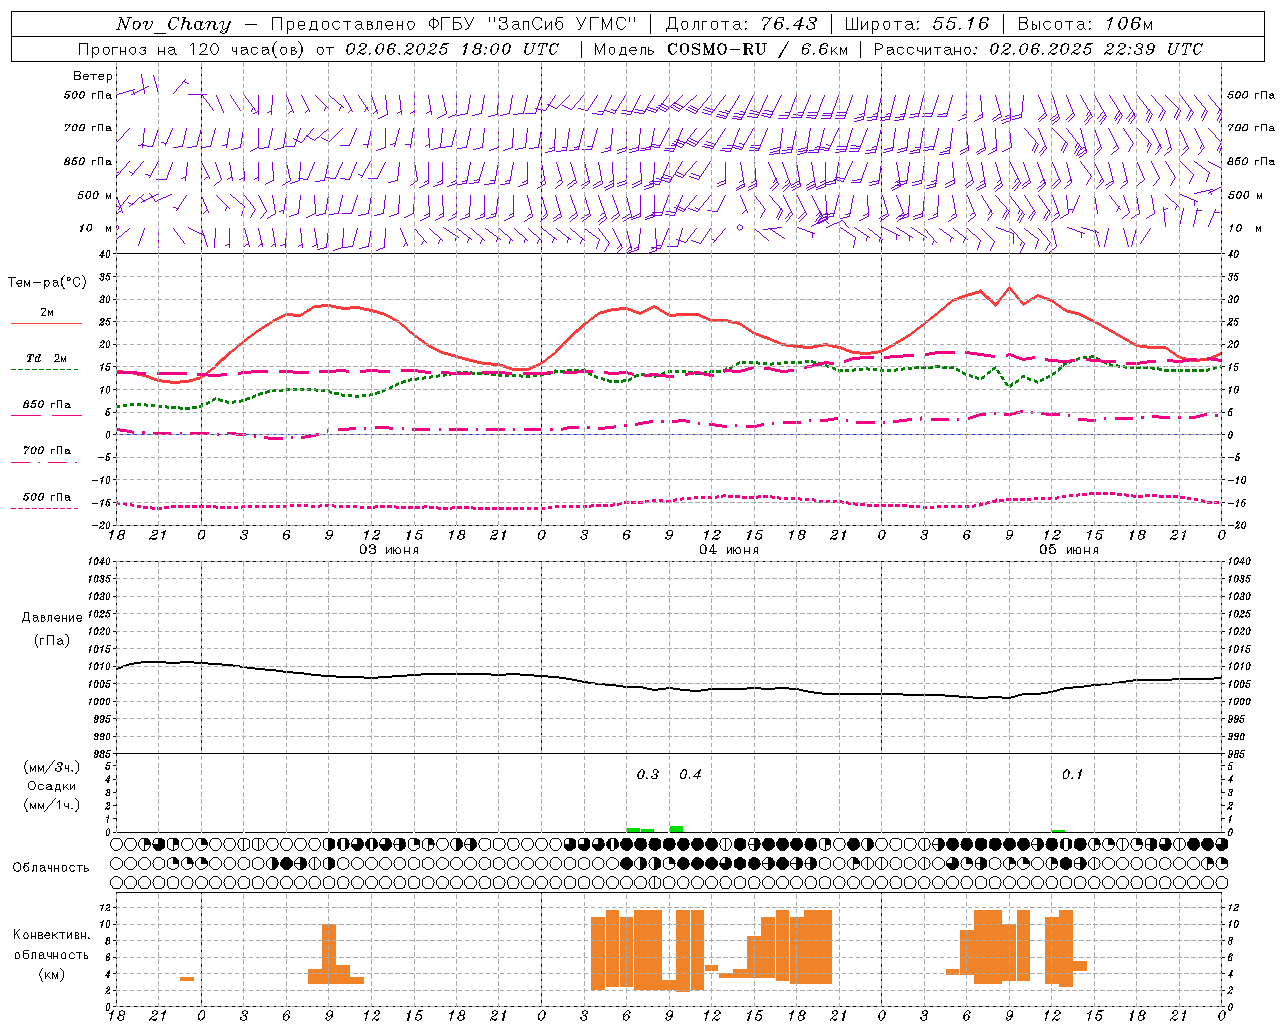
Task: Click the tallest orange convective bar on 03 июня
Action: tap(329, 954)
